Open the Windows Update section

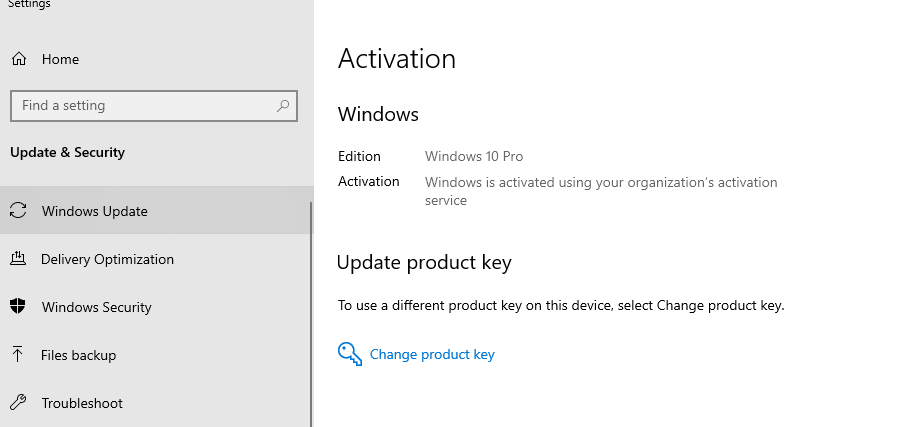pos(94,211)
